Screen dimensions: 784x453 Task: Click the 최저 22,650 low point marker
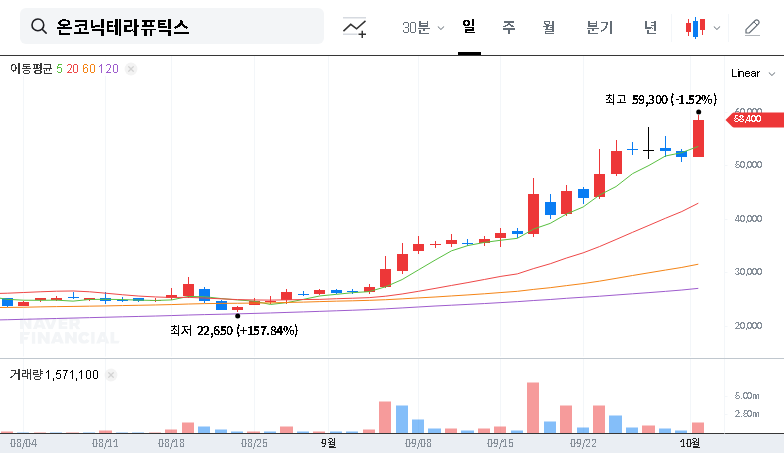[237, 316]
